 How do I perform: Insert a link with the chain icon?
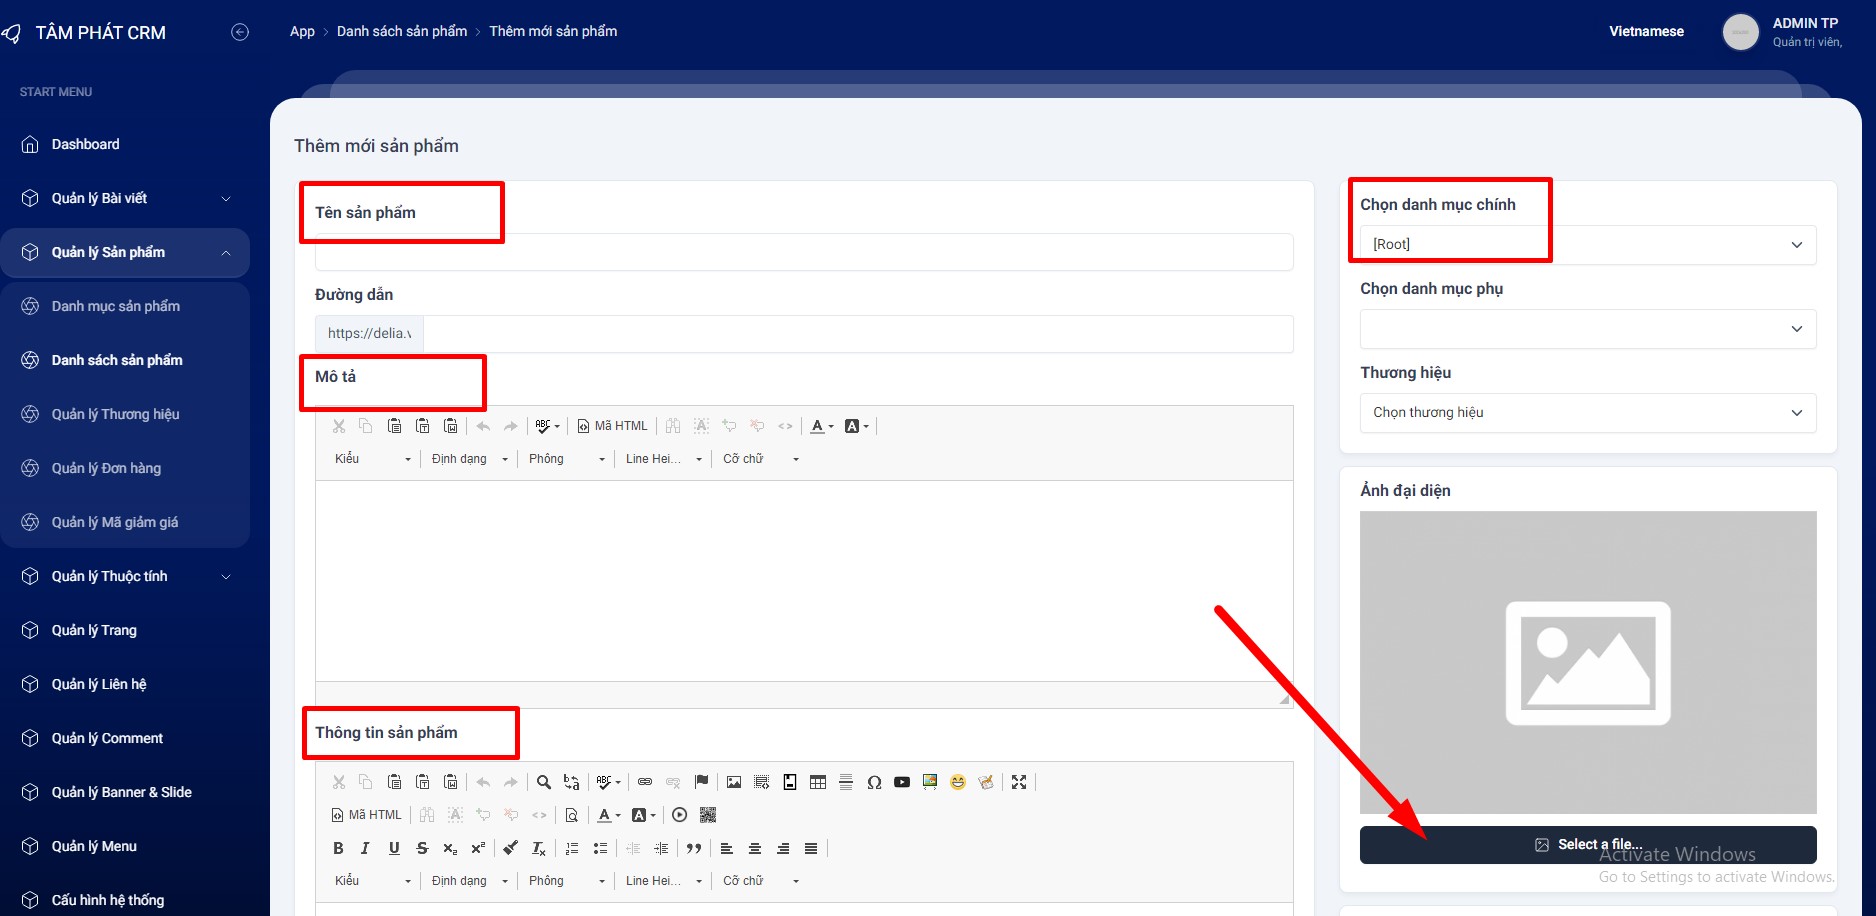(645, 782)
